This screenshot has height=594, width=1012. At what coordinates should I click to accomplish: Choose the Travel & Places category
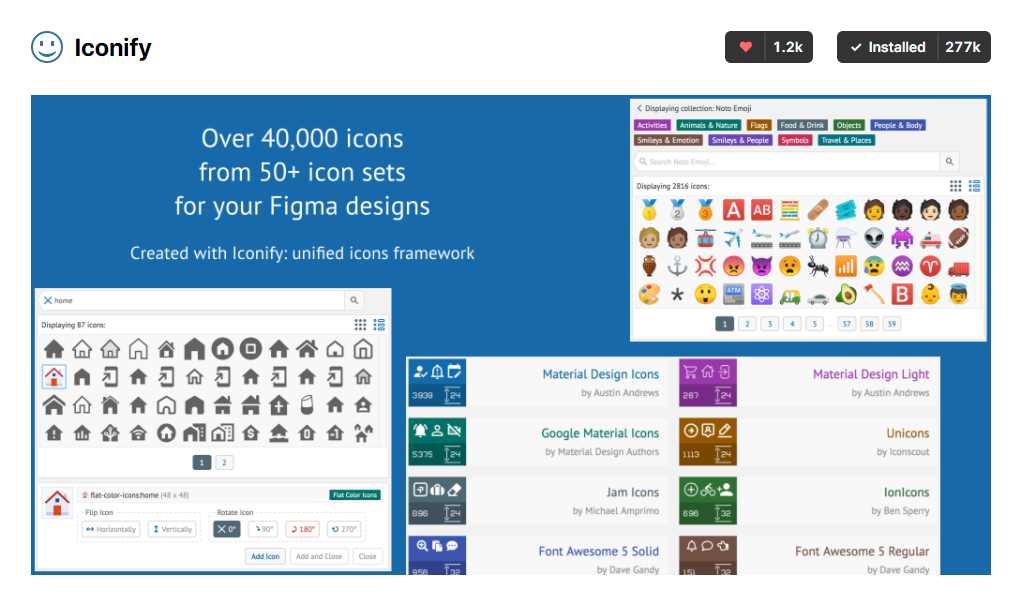(x=846, y=140)
